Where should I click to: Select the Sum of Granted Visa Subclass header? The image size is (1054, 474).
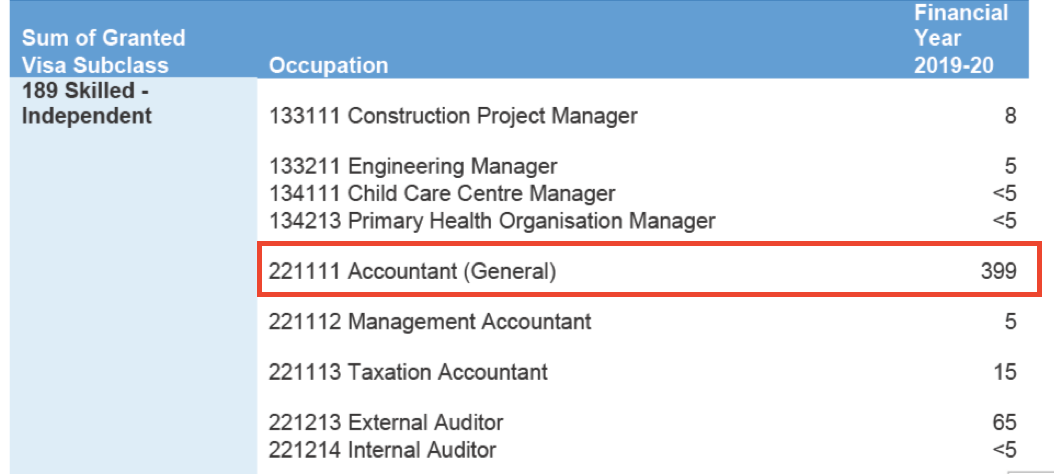pyautogui.click(x=104, y=51)
